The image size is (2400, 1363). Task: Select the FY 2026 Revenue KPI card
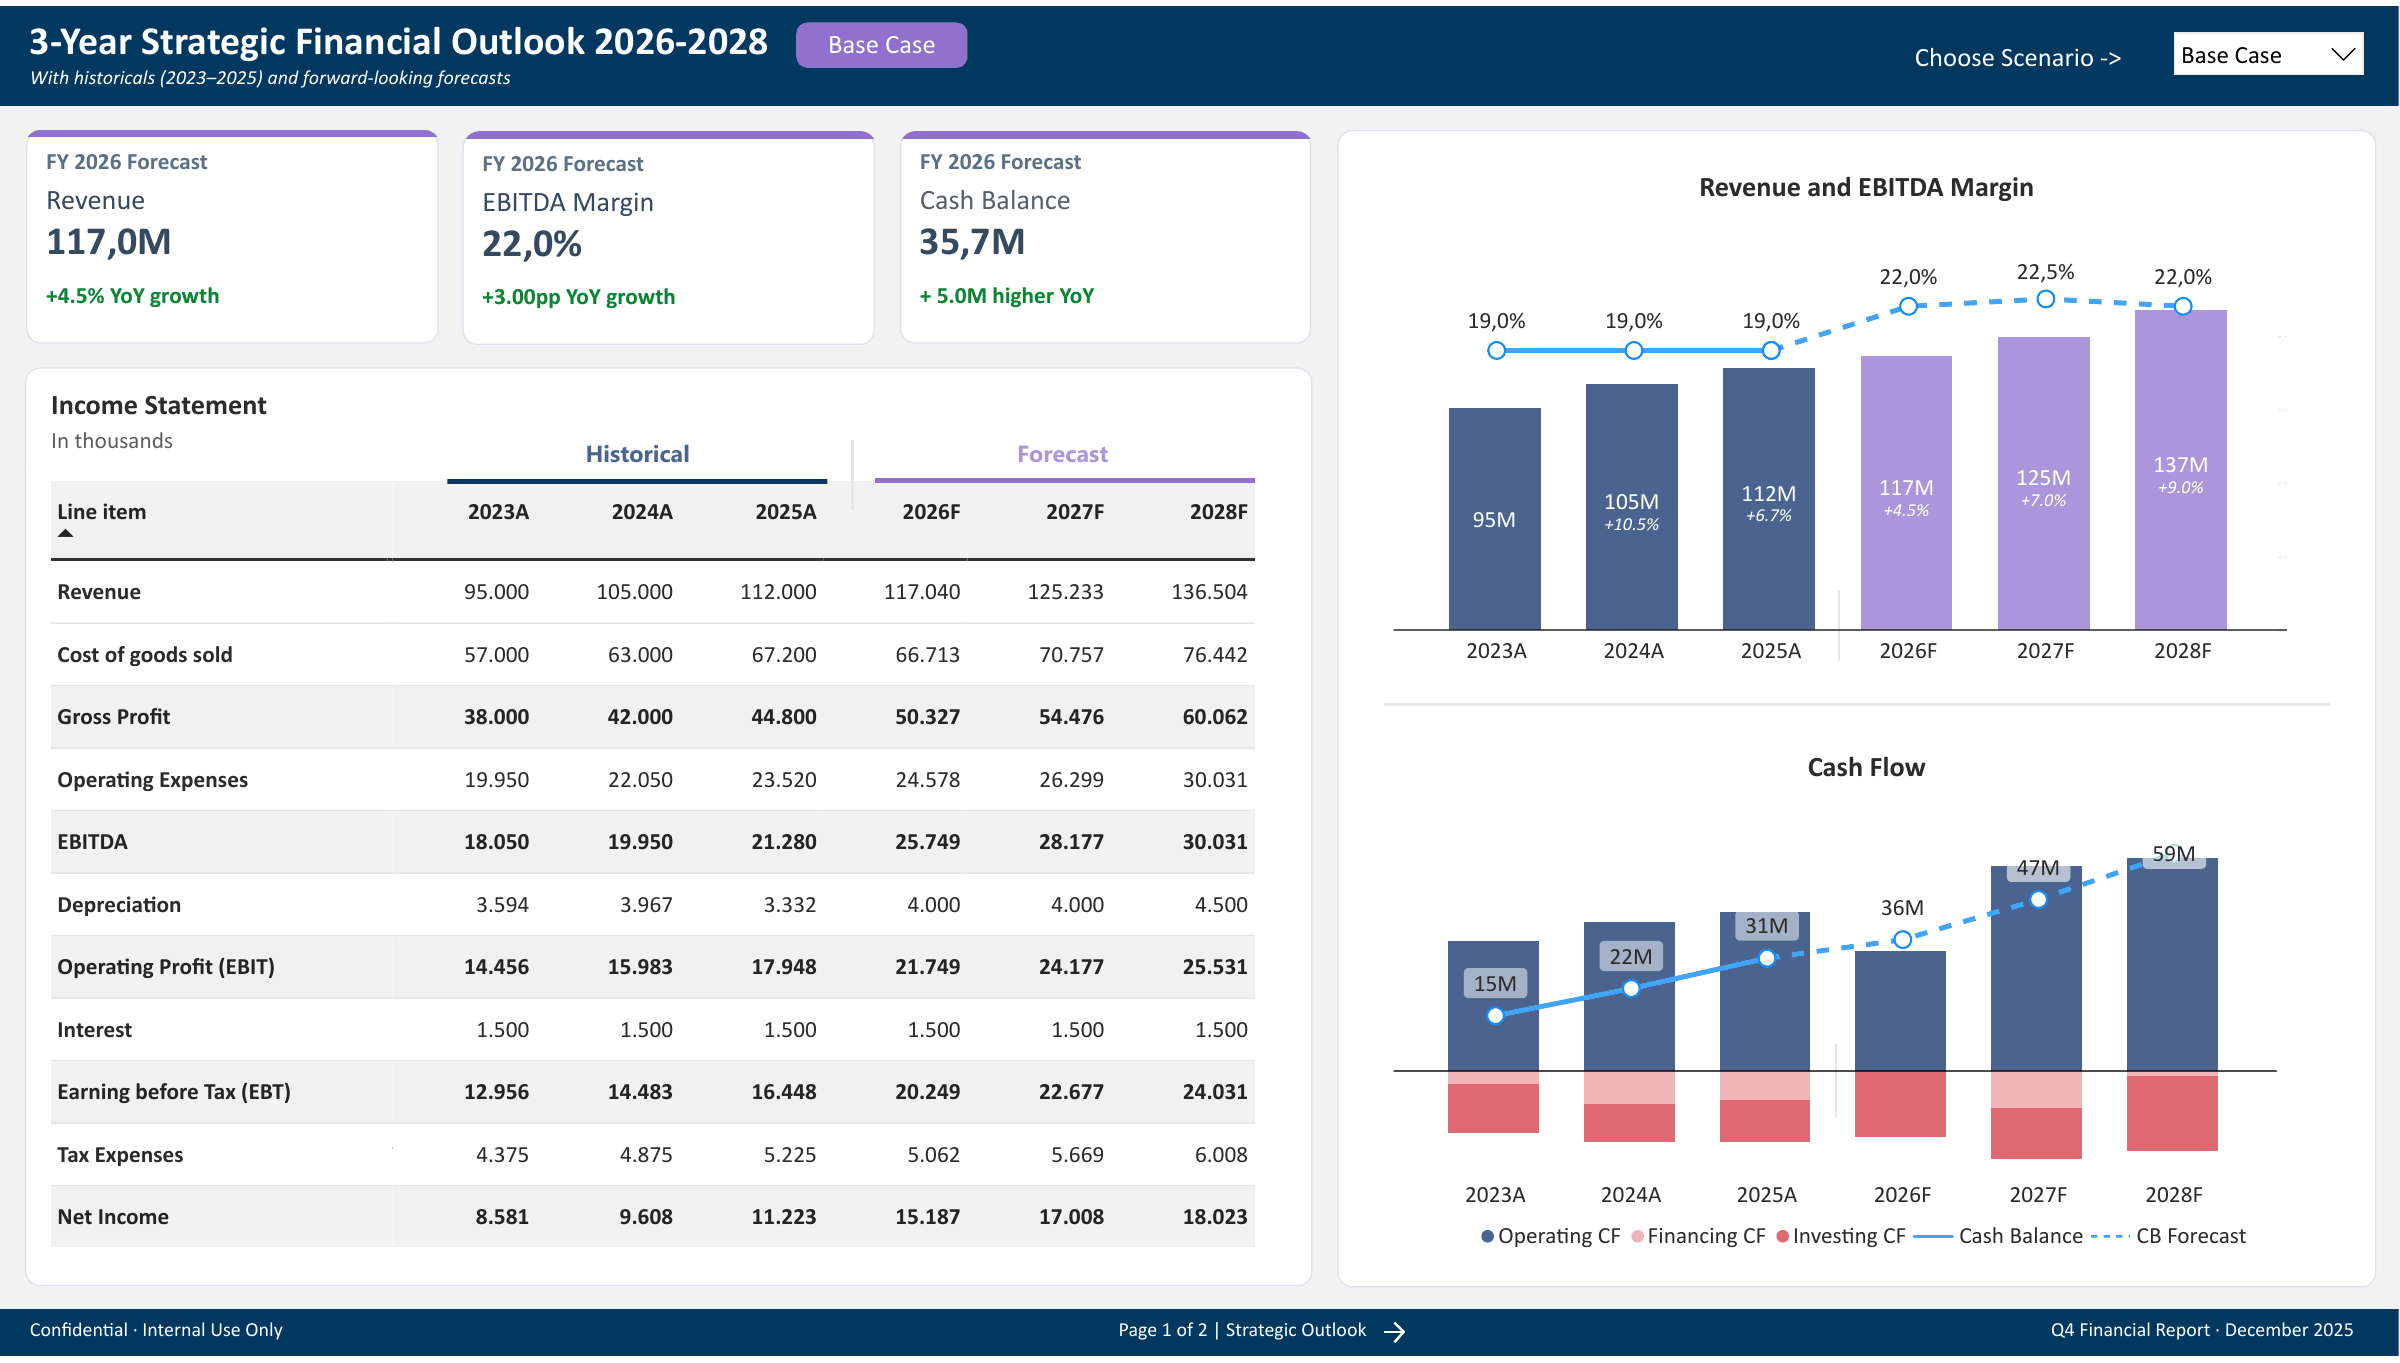[232, 237]
